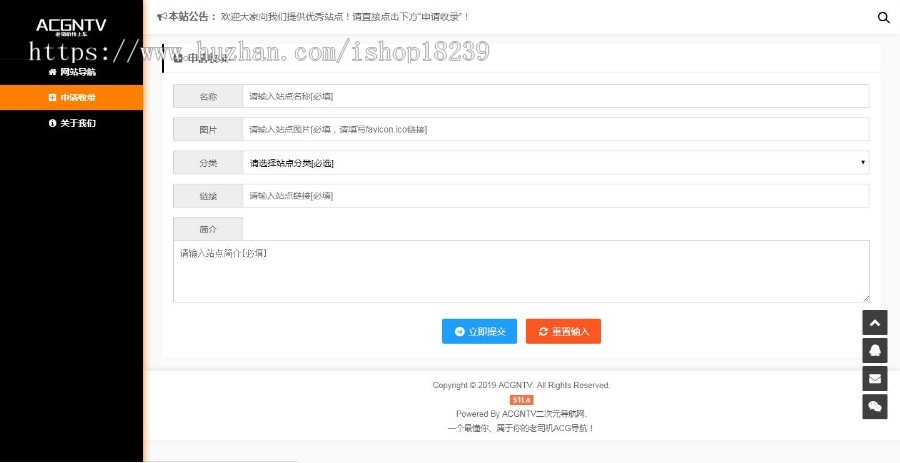Click inside the 简介 description textarea
The image size is (900, 463).
(x=520, y=271)
